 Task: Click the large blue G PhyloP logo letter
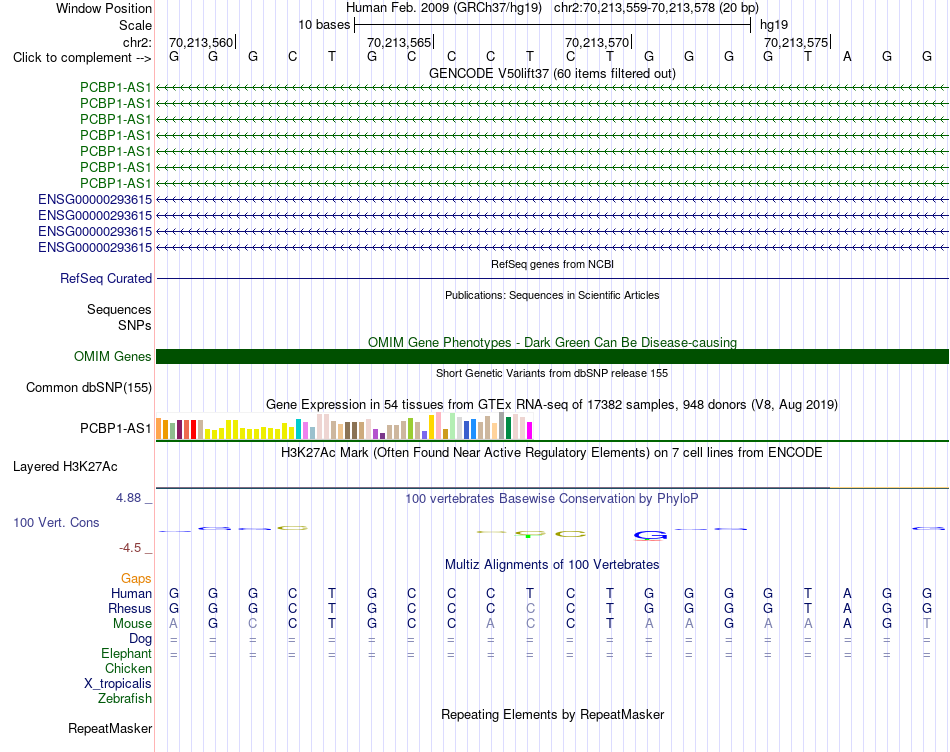click(x=650, y=536)
